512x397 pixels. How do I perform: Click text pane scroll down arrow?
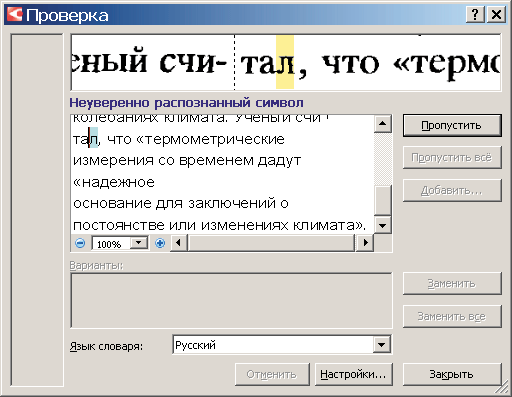[x=383, y=225]
